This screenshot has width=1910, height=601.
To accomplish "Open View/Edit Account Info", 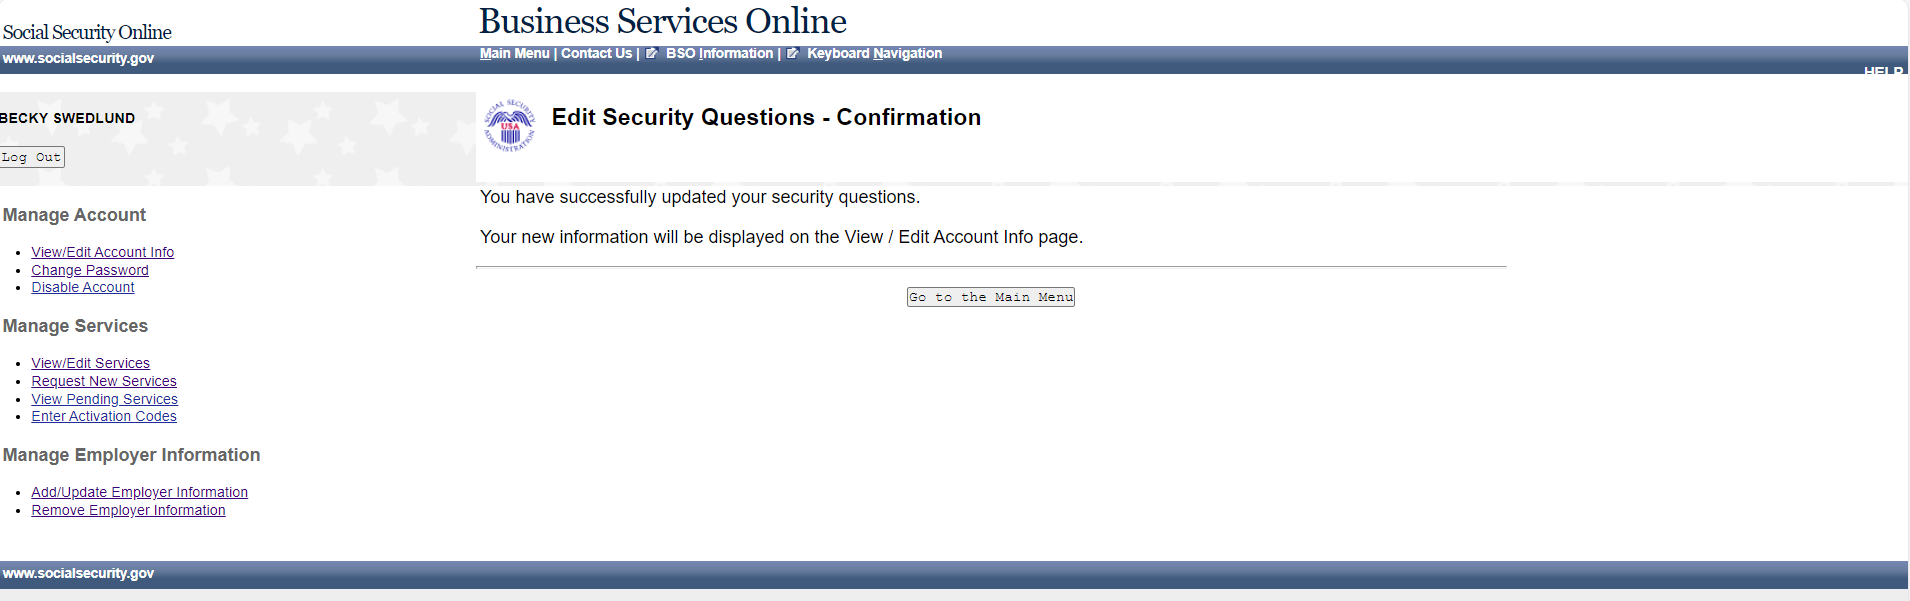I will (102, 253).
